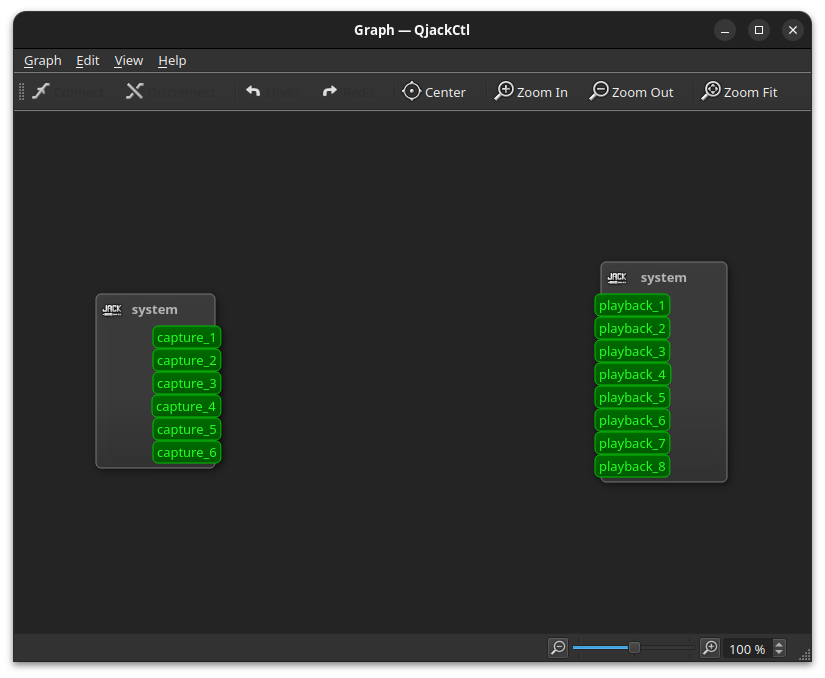Select the playback_5 port
Image resolution: width=825 pixels, height=678 pixels.
pos(632,397)
